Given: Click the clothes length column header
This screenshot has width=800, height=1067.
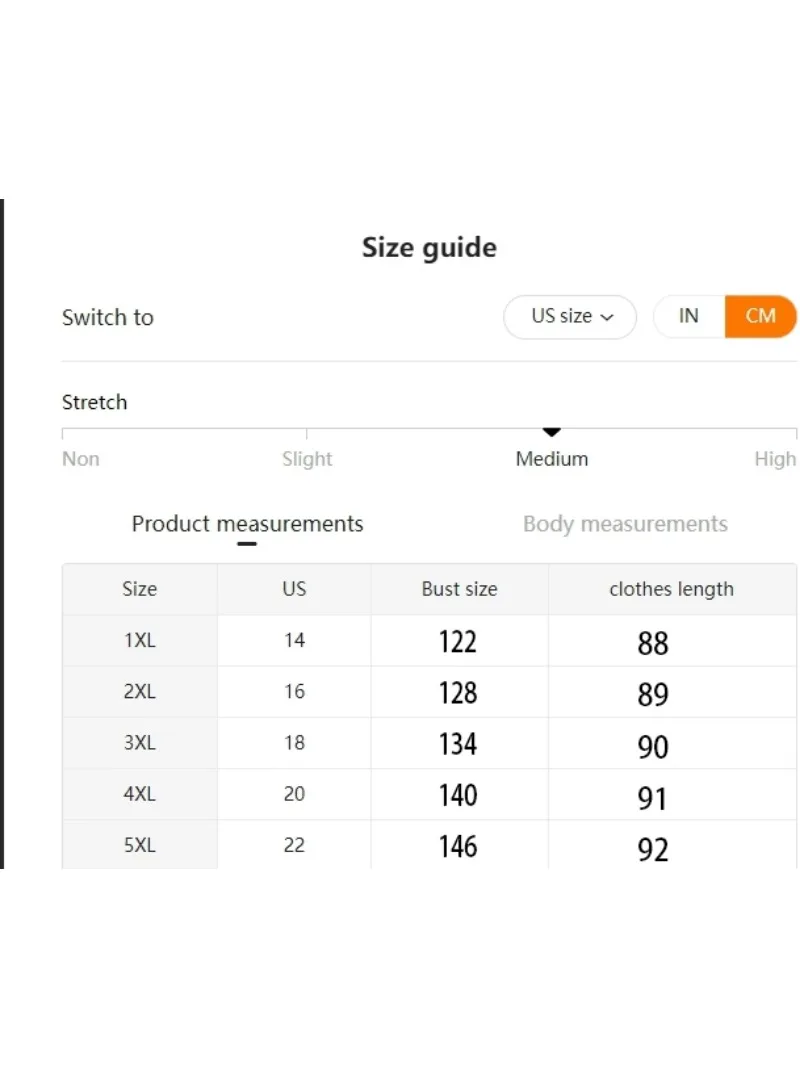Looking at the screenshot, I should (x=672, y=589).
